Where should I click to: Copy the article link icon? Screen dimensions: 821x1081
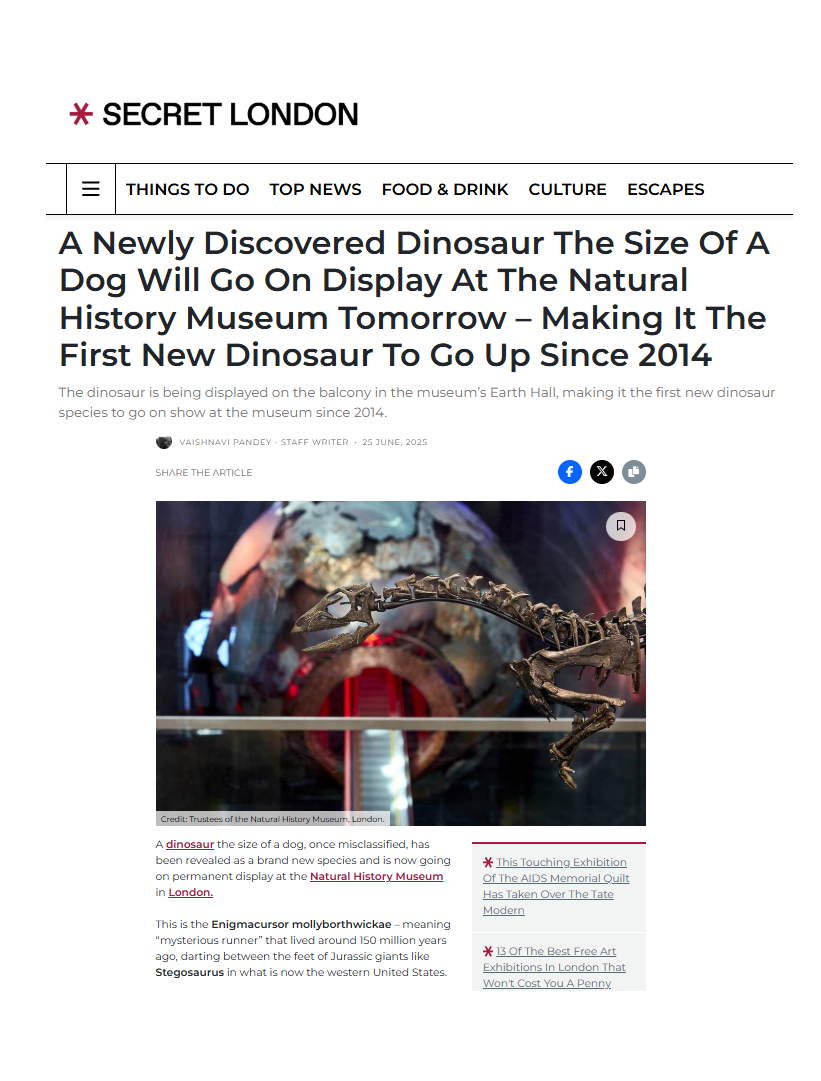pos(634,472)
